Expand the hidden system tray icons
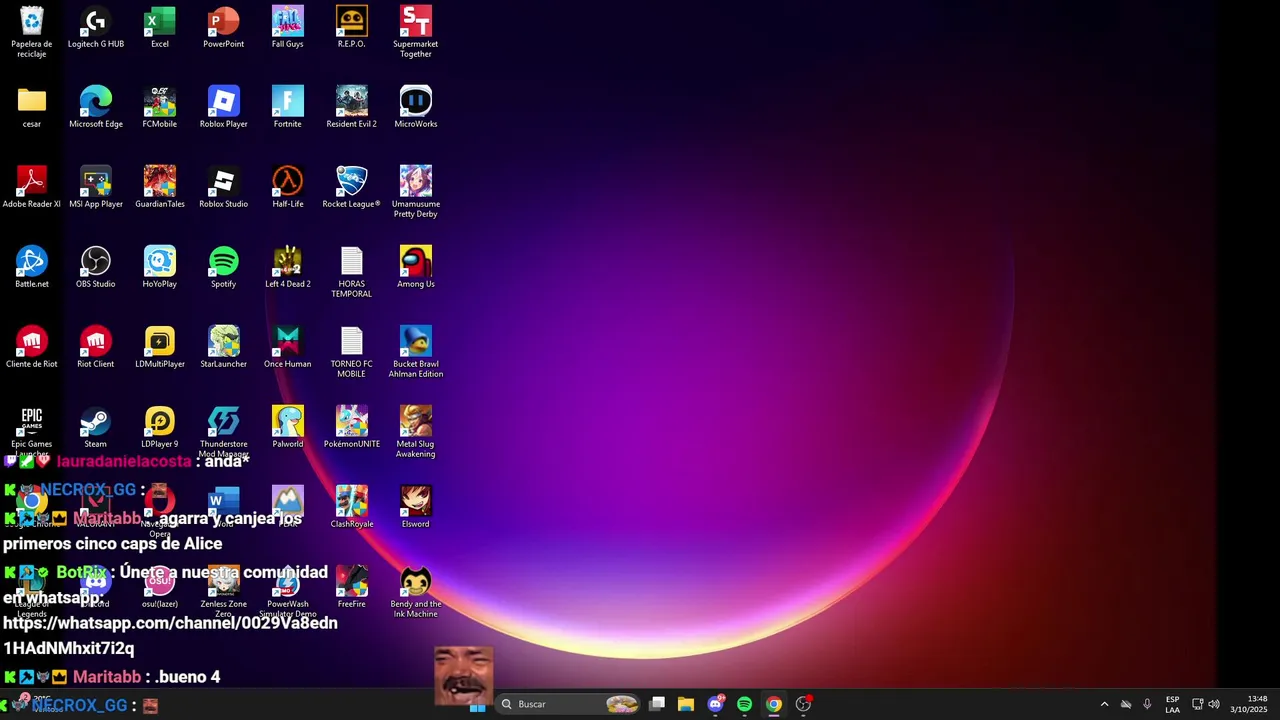The width and height of the screenshot is (1280, 720). [1104, 704]
